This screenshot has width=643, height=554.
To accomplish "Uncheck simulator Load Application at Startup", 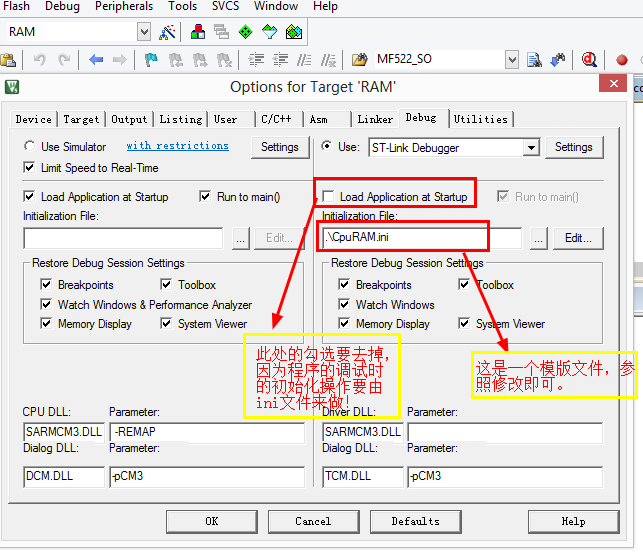I will pyautogui.click(x=29, y=196).
